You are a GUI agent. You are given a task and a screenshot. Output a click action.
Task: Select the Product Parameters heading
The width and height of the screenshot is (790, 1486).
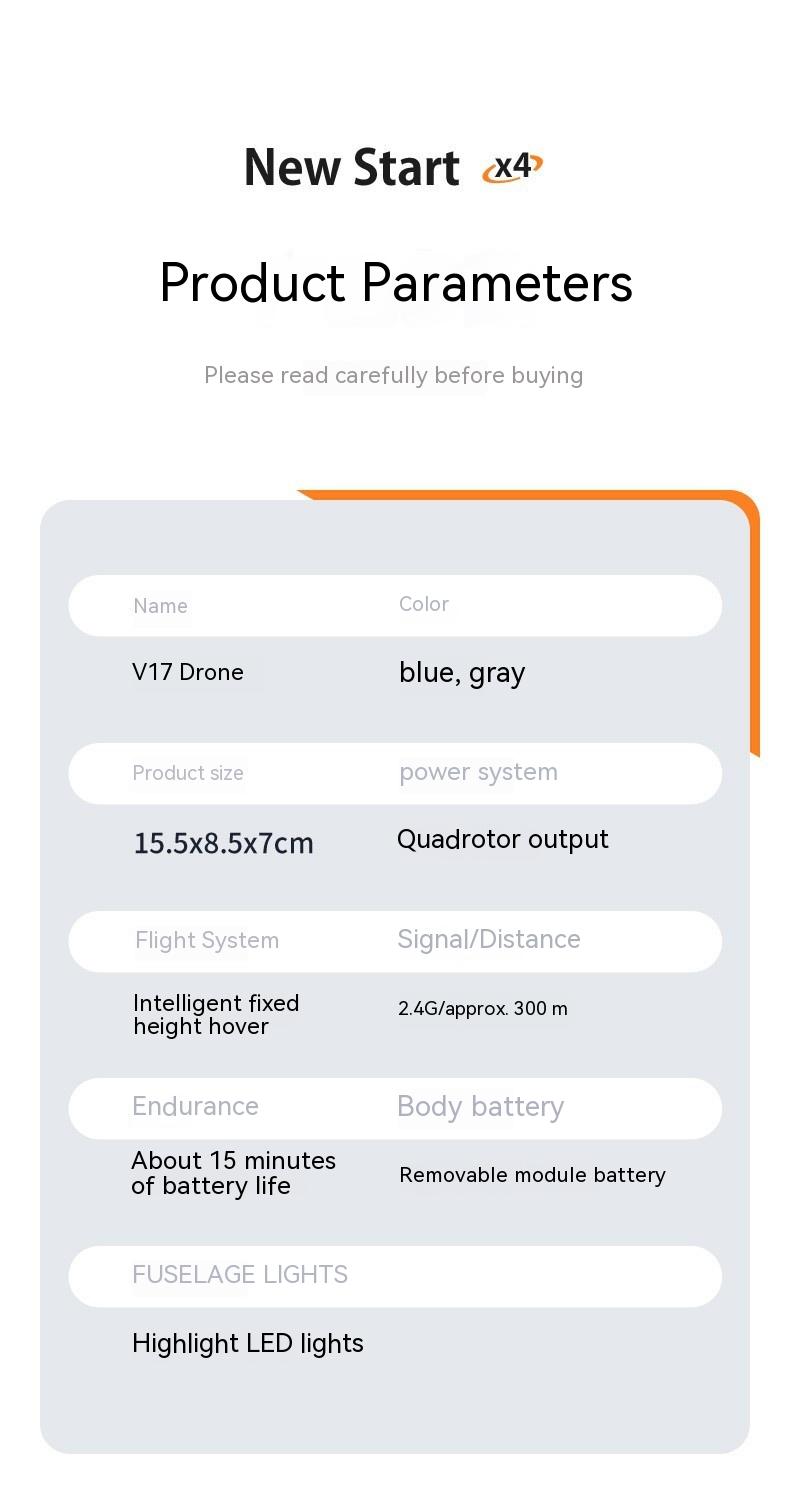pos(396,282)
